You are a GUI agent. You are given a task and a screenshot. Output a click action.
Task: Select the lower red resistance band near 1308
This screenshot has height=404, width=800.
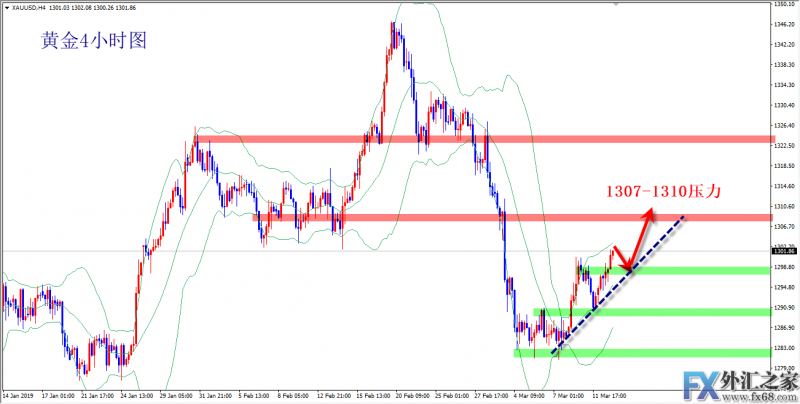pyautogui.click(x=480, y=217)
